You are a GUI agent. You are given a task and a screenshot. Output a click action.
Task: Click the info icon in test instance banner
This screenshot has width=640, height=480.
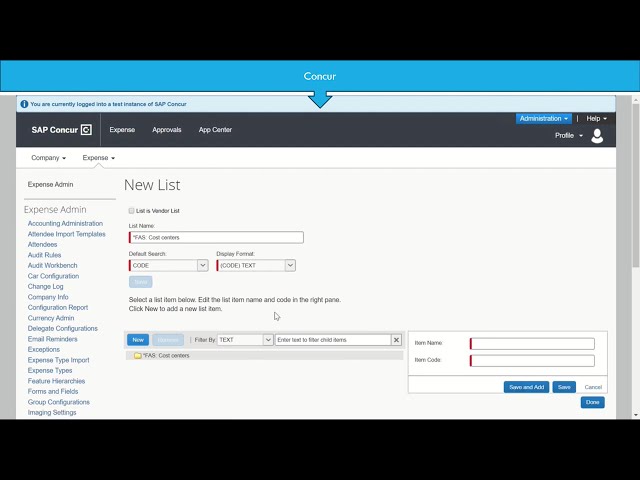coord(24,104)
